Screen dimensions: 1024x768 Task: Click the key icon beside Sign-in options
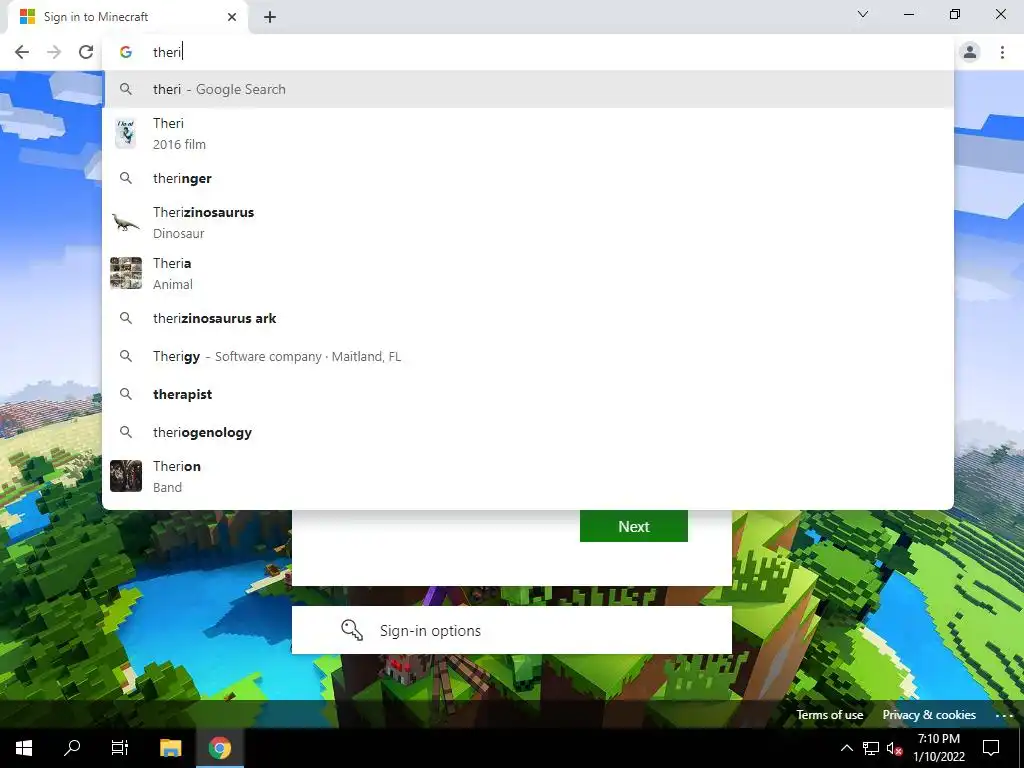pyautogui.click(x=352, y=630)
